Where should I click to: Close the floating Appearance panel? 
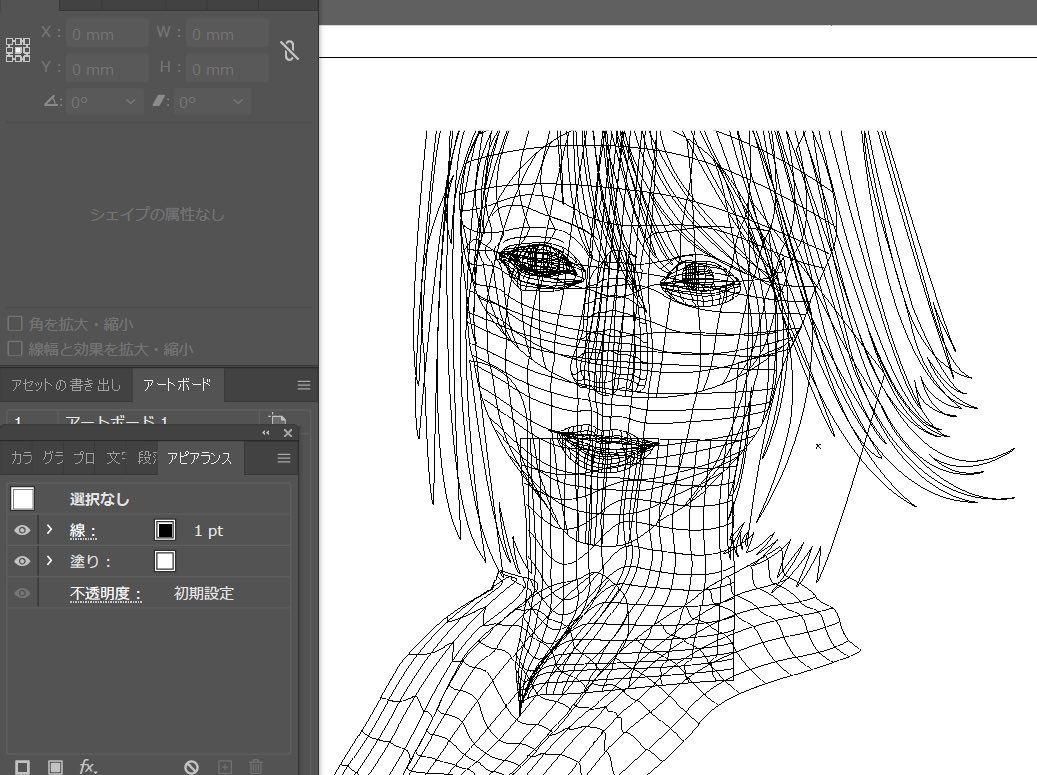tap(288, 433)
